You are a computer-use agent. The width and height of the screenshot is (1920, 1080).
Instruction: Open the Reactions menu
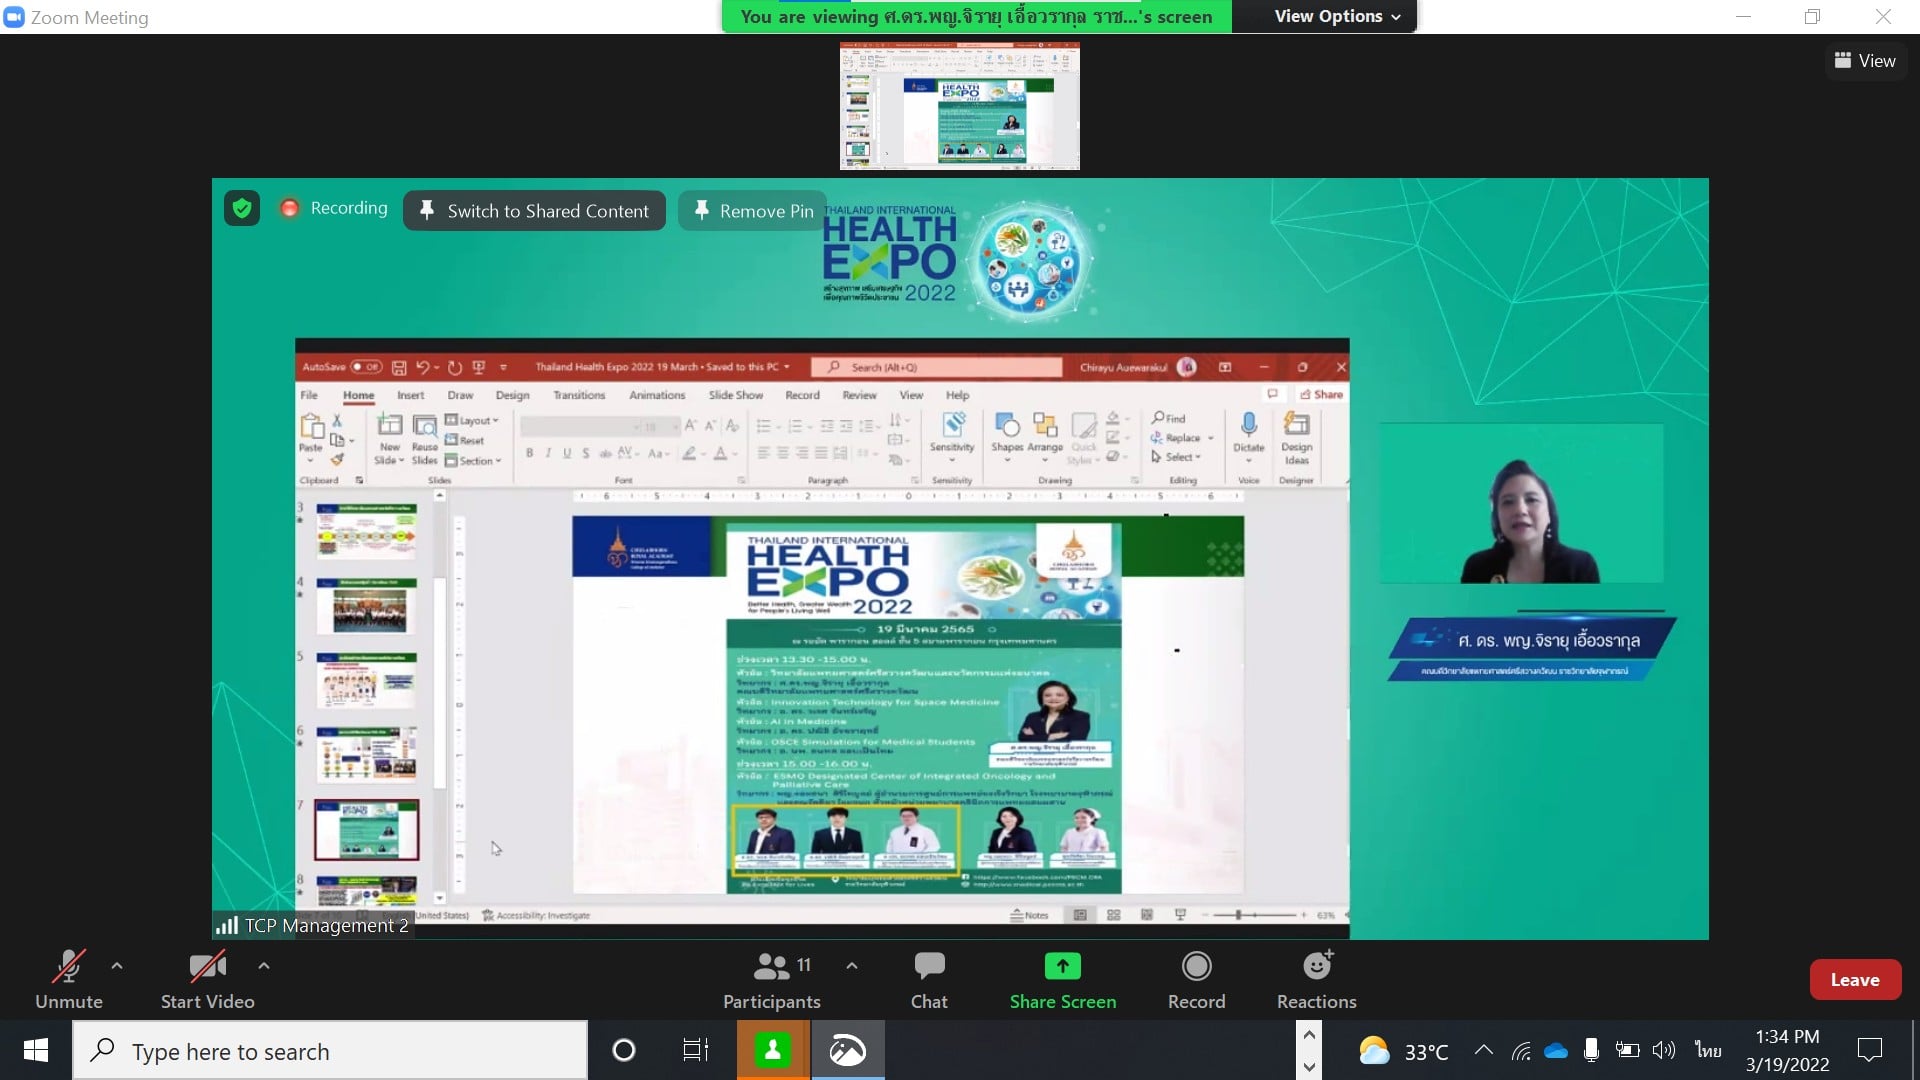point(1316,979)
